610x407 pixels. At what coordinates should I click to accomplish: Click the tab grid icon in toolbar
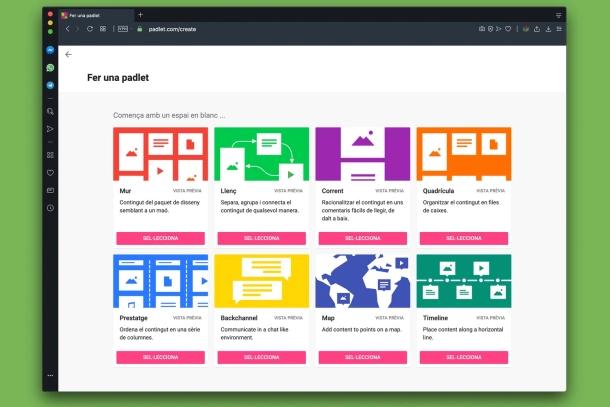pos(103,29)
